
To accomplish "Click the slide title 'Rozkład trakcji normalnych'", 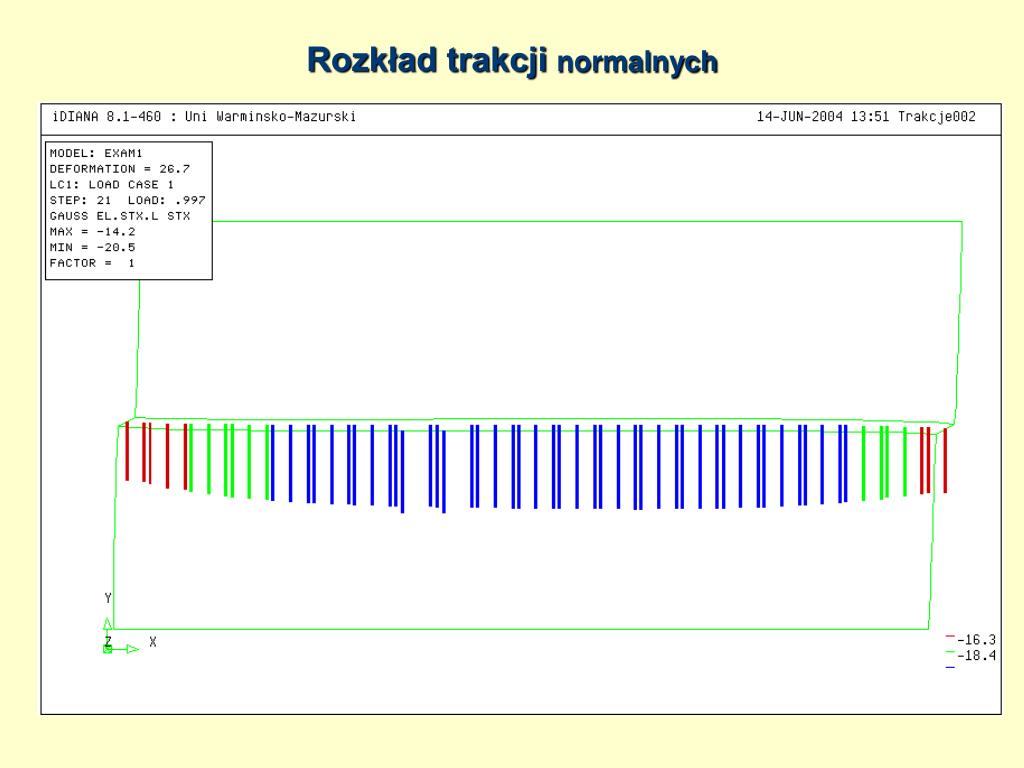I will point(513,61).
